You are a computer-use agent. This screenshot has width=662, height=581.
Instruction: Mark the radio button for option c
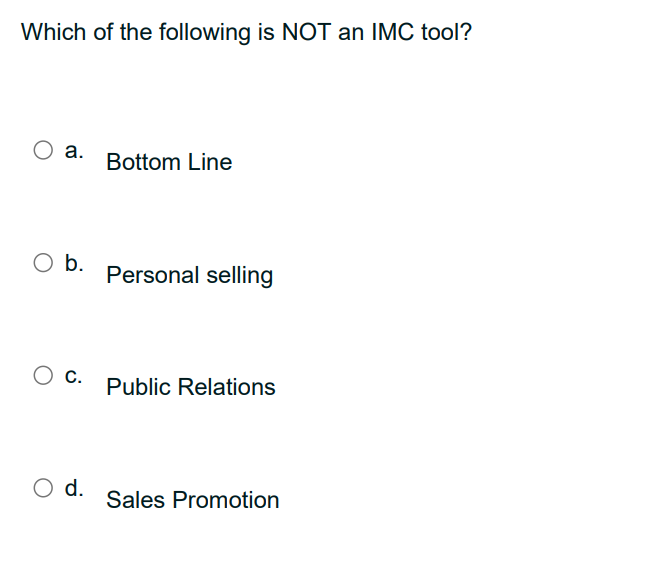(43, 375)
